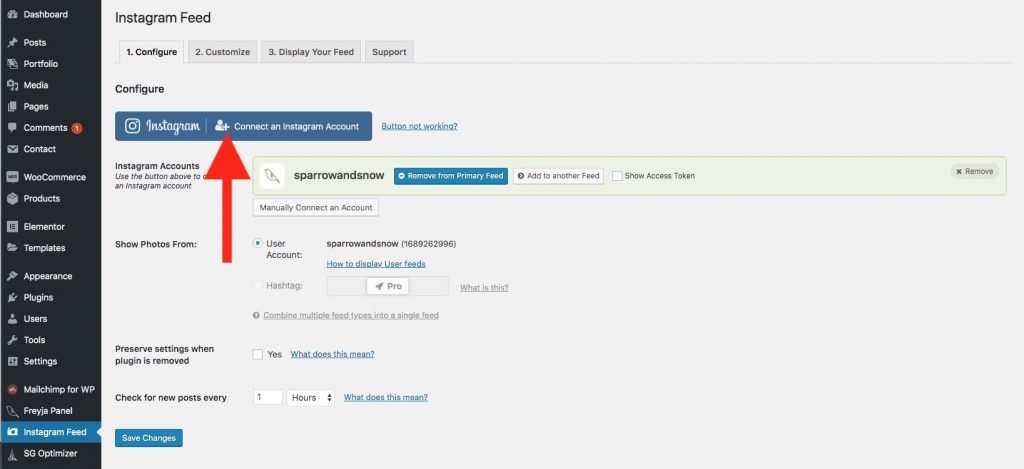Click the comments notification badge
Image resolution: width=1024 pixels, height=469 pixels.
76,128
